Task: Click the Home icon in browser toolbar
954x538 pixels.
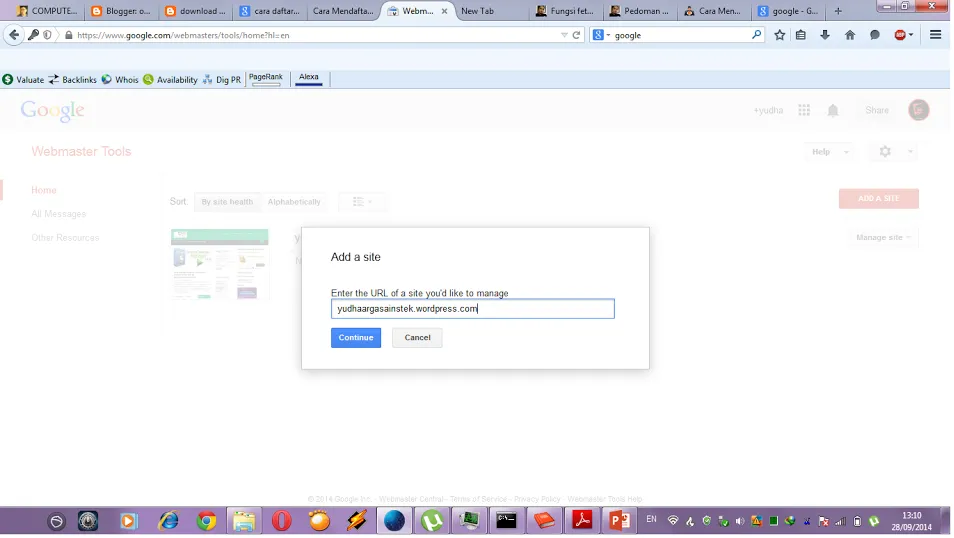Action: (x=850, y=35)
